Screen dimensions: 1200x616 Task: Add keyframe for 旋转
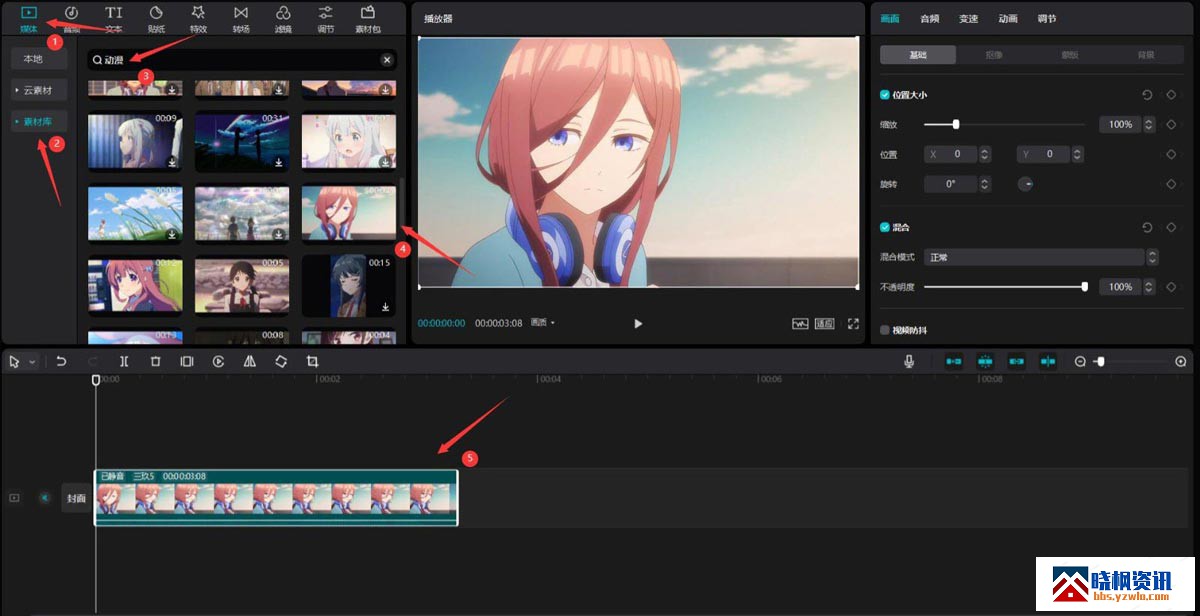click(1171, 184)
